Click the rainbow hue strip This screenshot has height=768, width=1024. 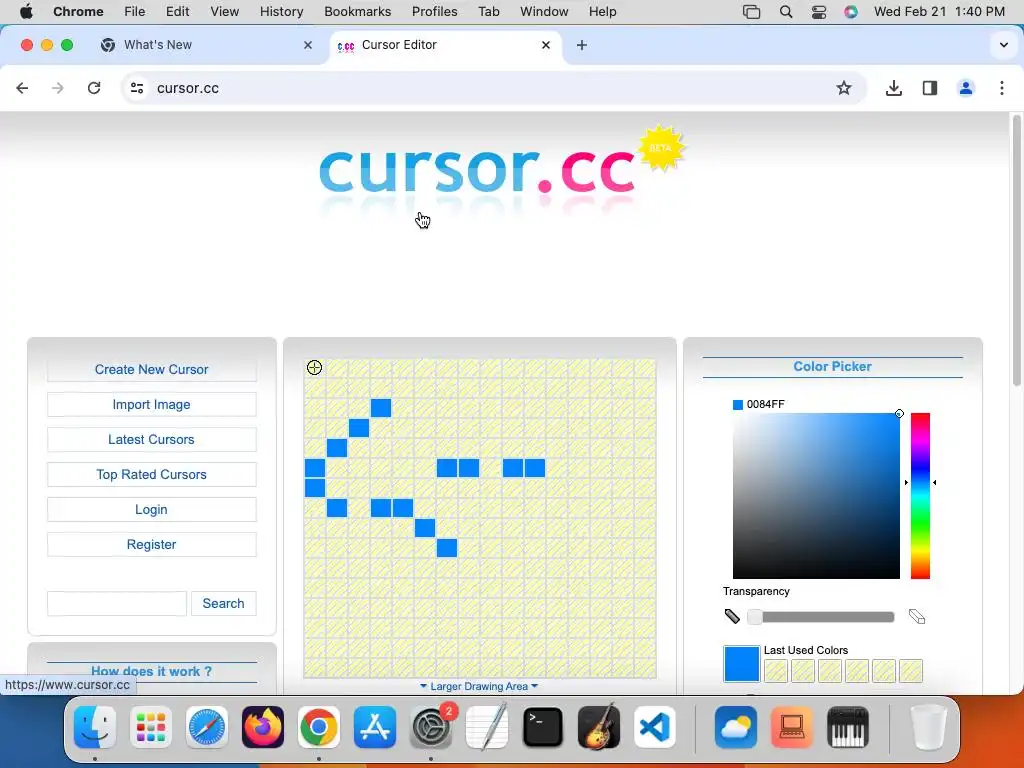coord(920,496)
